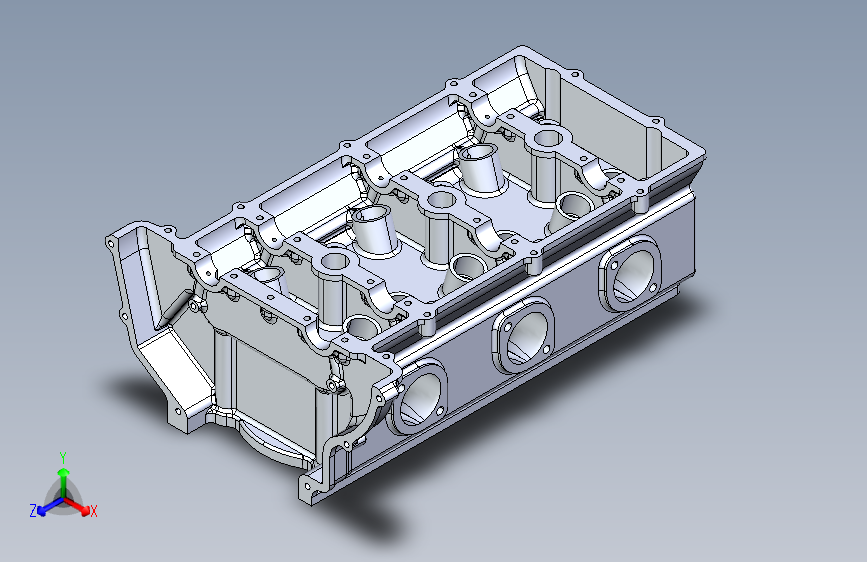
Task: Click the red X axis of the triad
Action: (77, 506)
